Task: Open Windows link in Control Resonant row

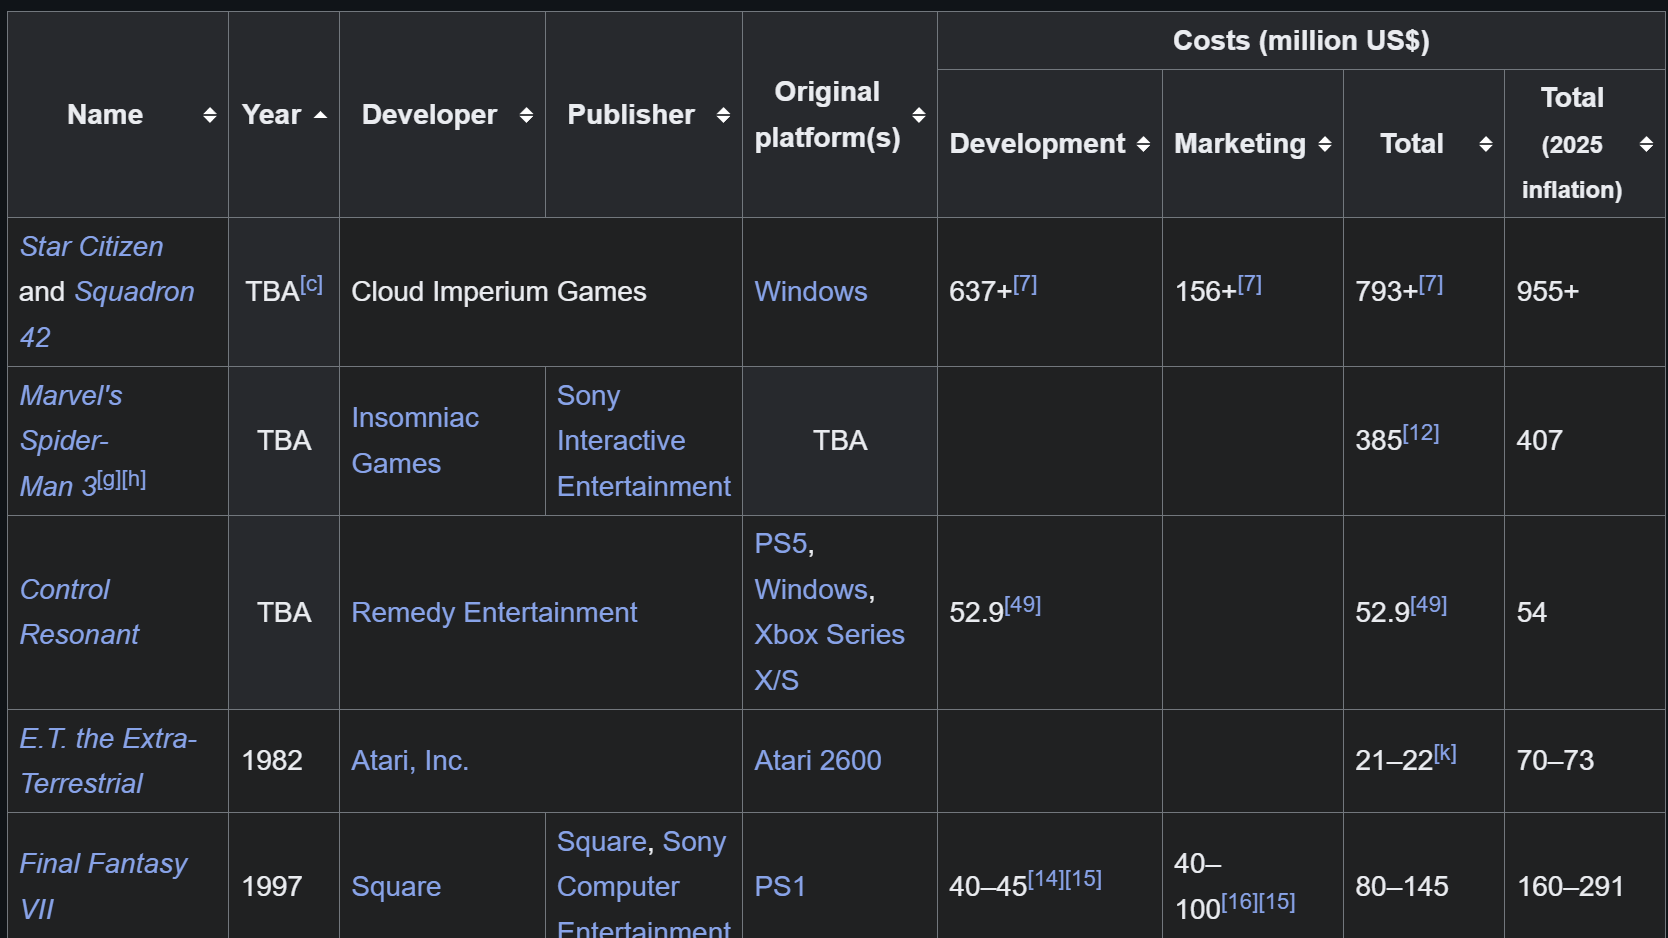Action: (x=811, y=590)
